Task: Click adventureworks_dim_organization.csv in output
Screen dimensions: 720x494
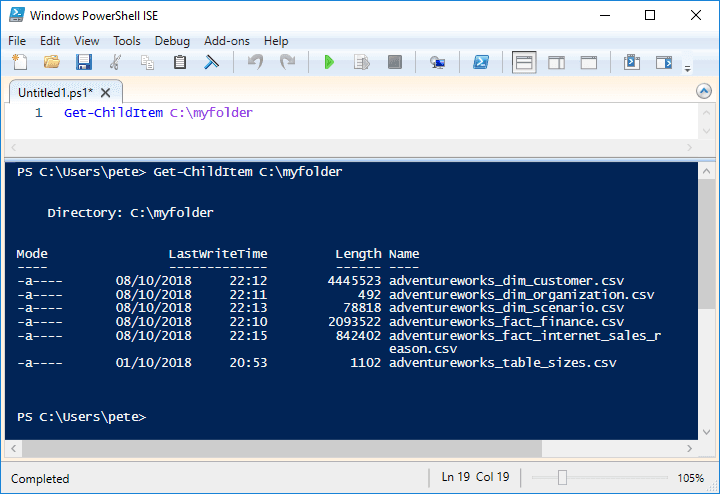Action: pyautogui.click(x=522, y=294)
